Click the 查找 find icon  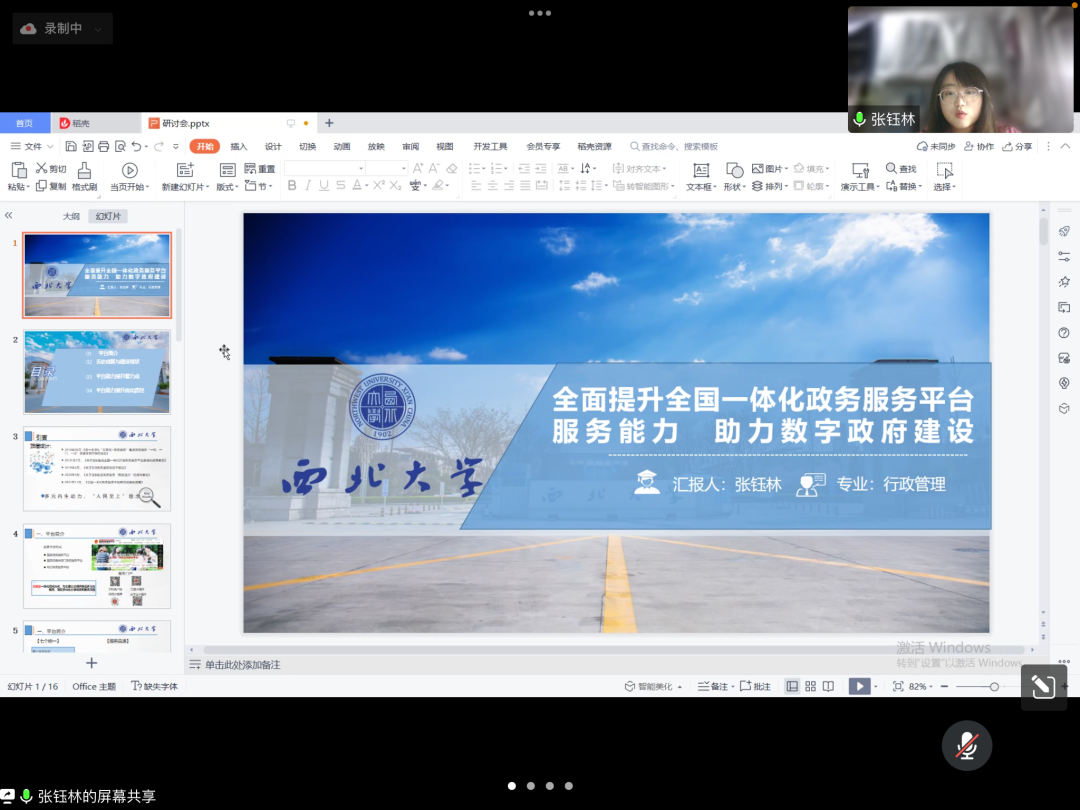[x=901, y=169]
